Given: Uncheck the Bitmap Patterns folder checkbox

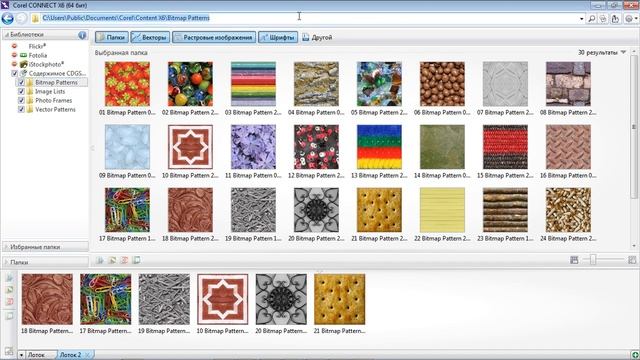Looking at the screenshot, I should (21, 82).
